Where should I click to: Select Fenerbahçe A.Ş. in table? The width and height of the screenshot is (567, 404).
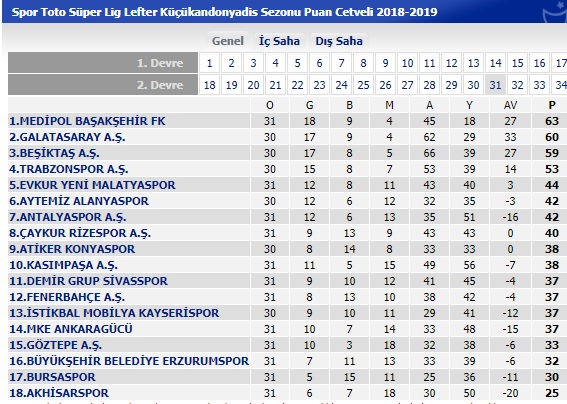coord(67,297)
